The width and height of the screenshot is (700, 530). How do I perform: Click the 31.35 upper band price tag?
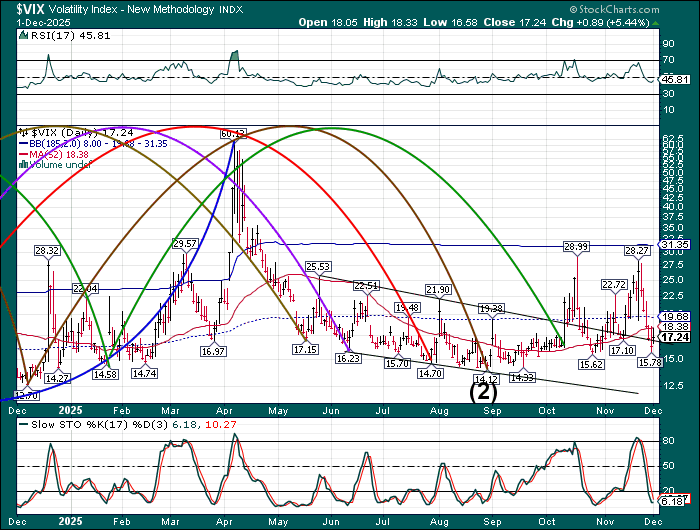coord(676,244)
